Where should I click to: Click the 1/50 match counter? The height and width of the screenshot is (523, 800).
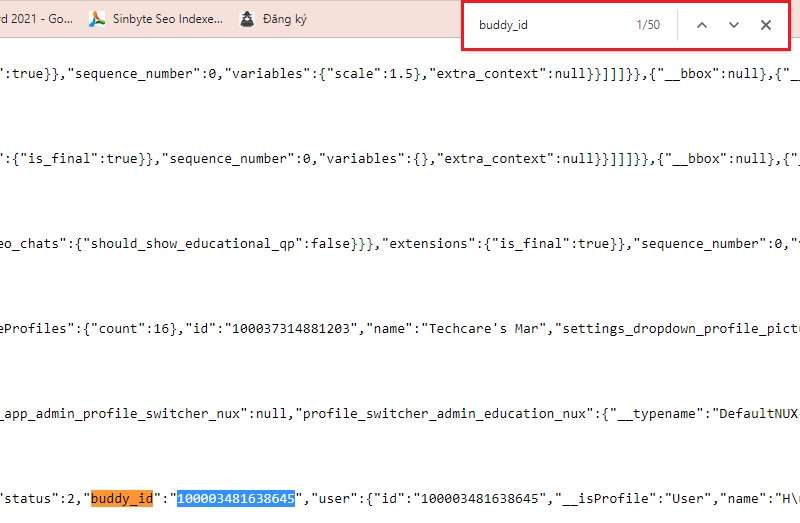click(648, 25)
